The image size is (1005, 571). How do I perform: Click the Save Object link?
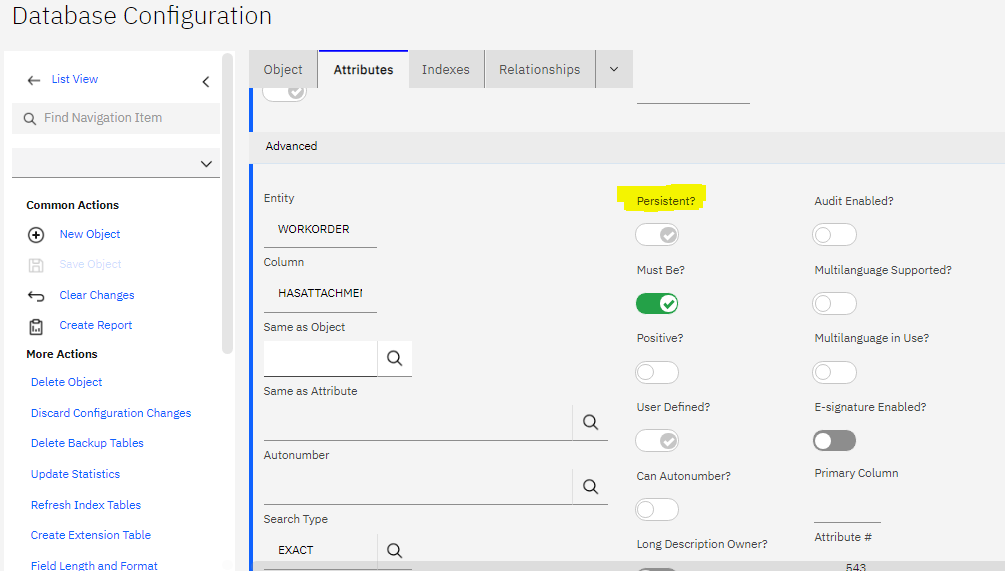[90, 264]
